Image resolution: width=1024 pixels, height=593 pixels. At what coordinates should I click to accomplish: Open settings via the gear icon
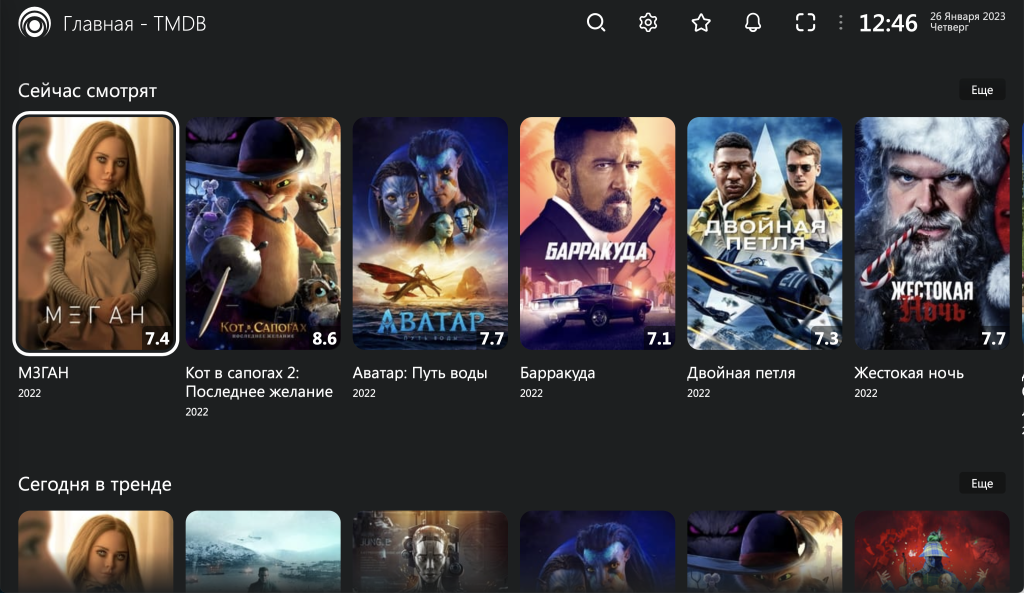648,23
